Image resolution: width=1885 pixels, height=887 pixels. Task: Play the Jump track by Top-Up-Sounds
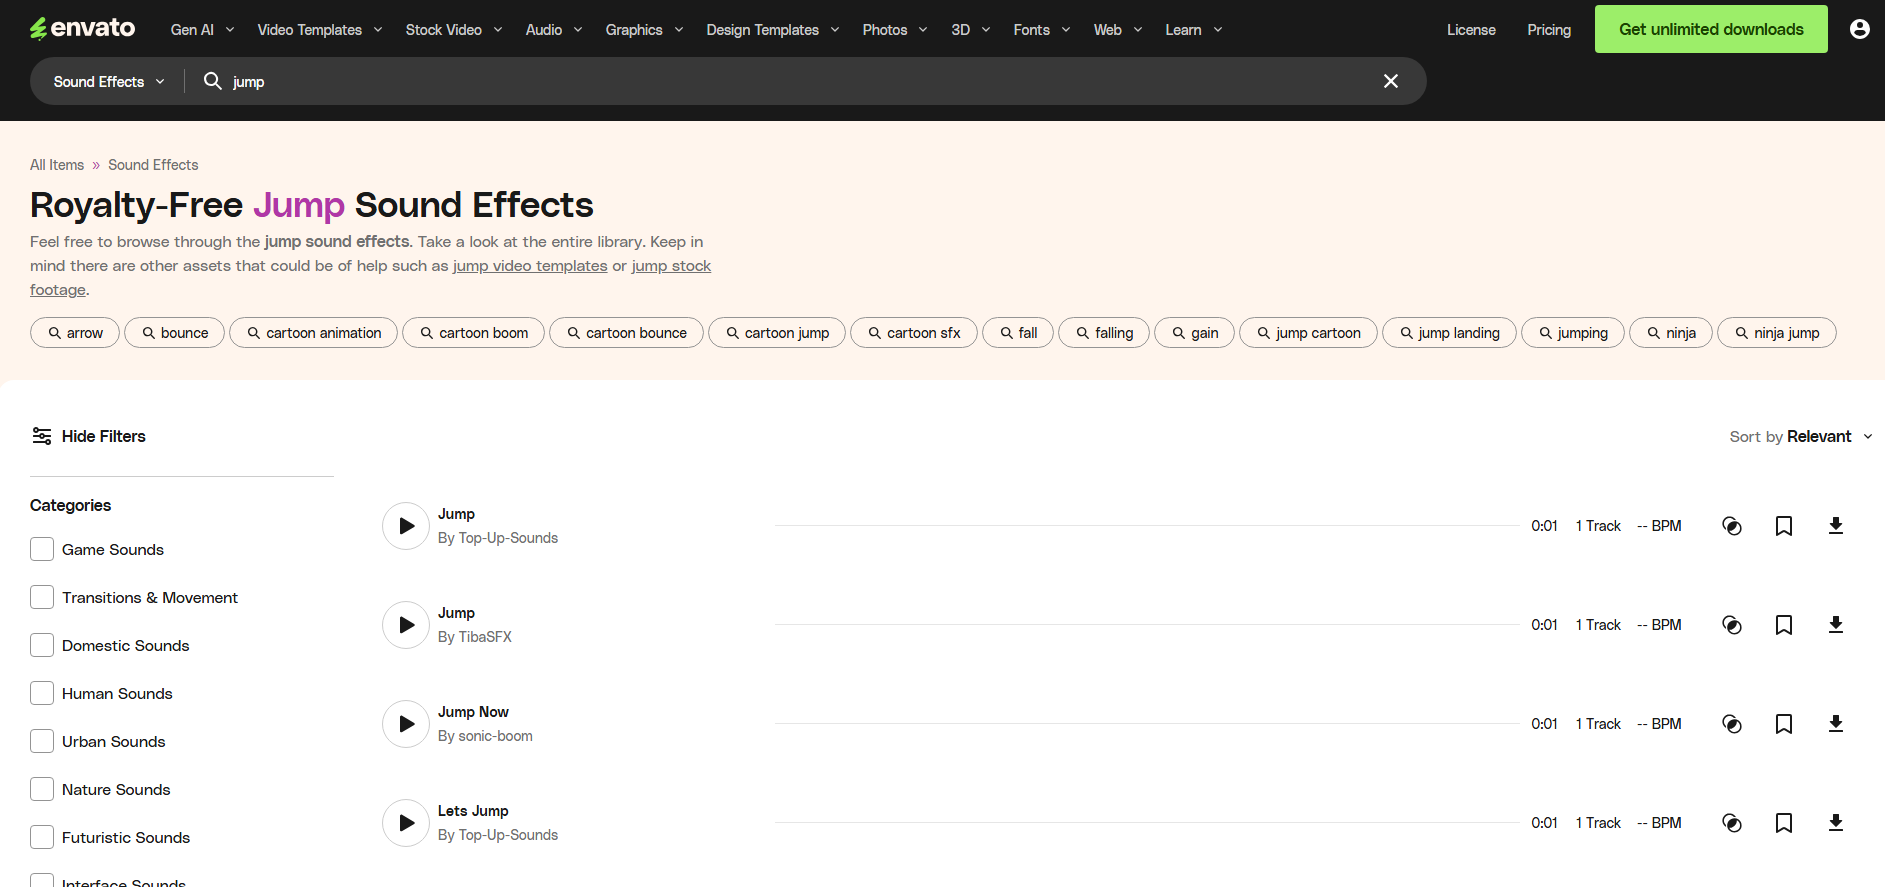coord(406,526)
